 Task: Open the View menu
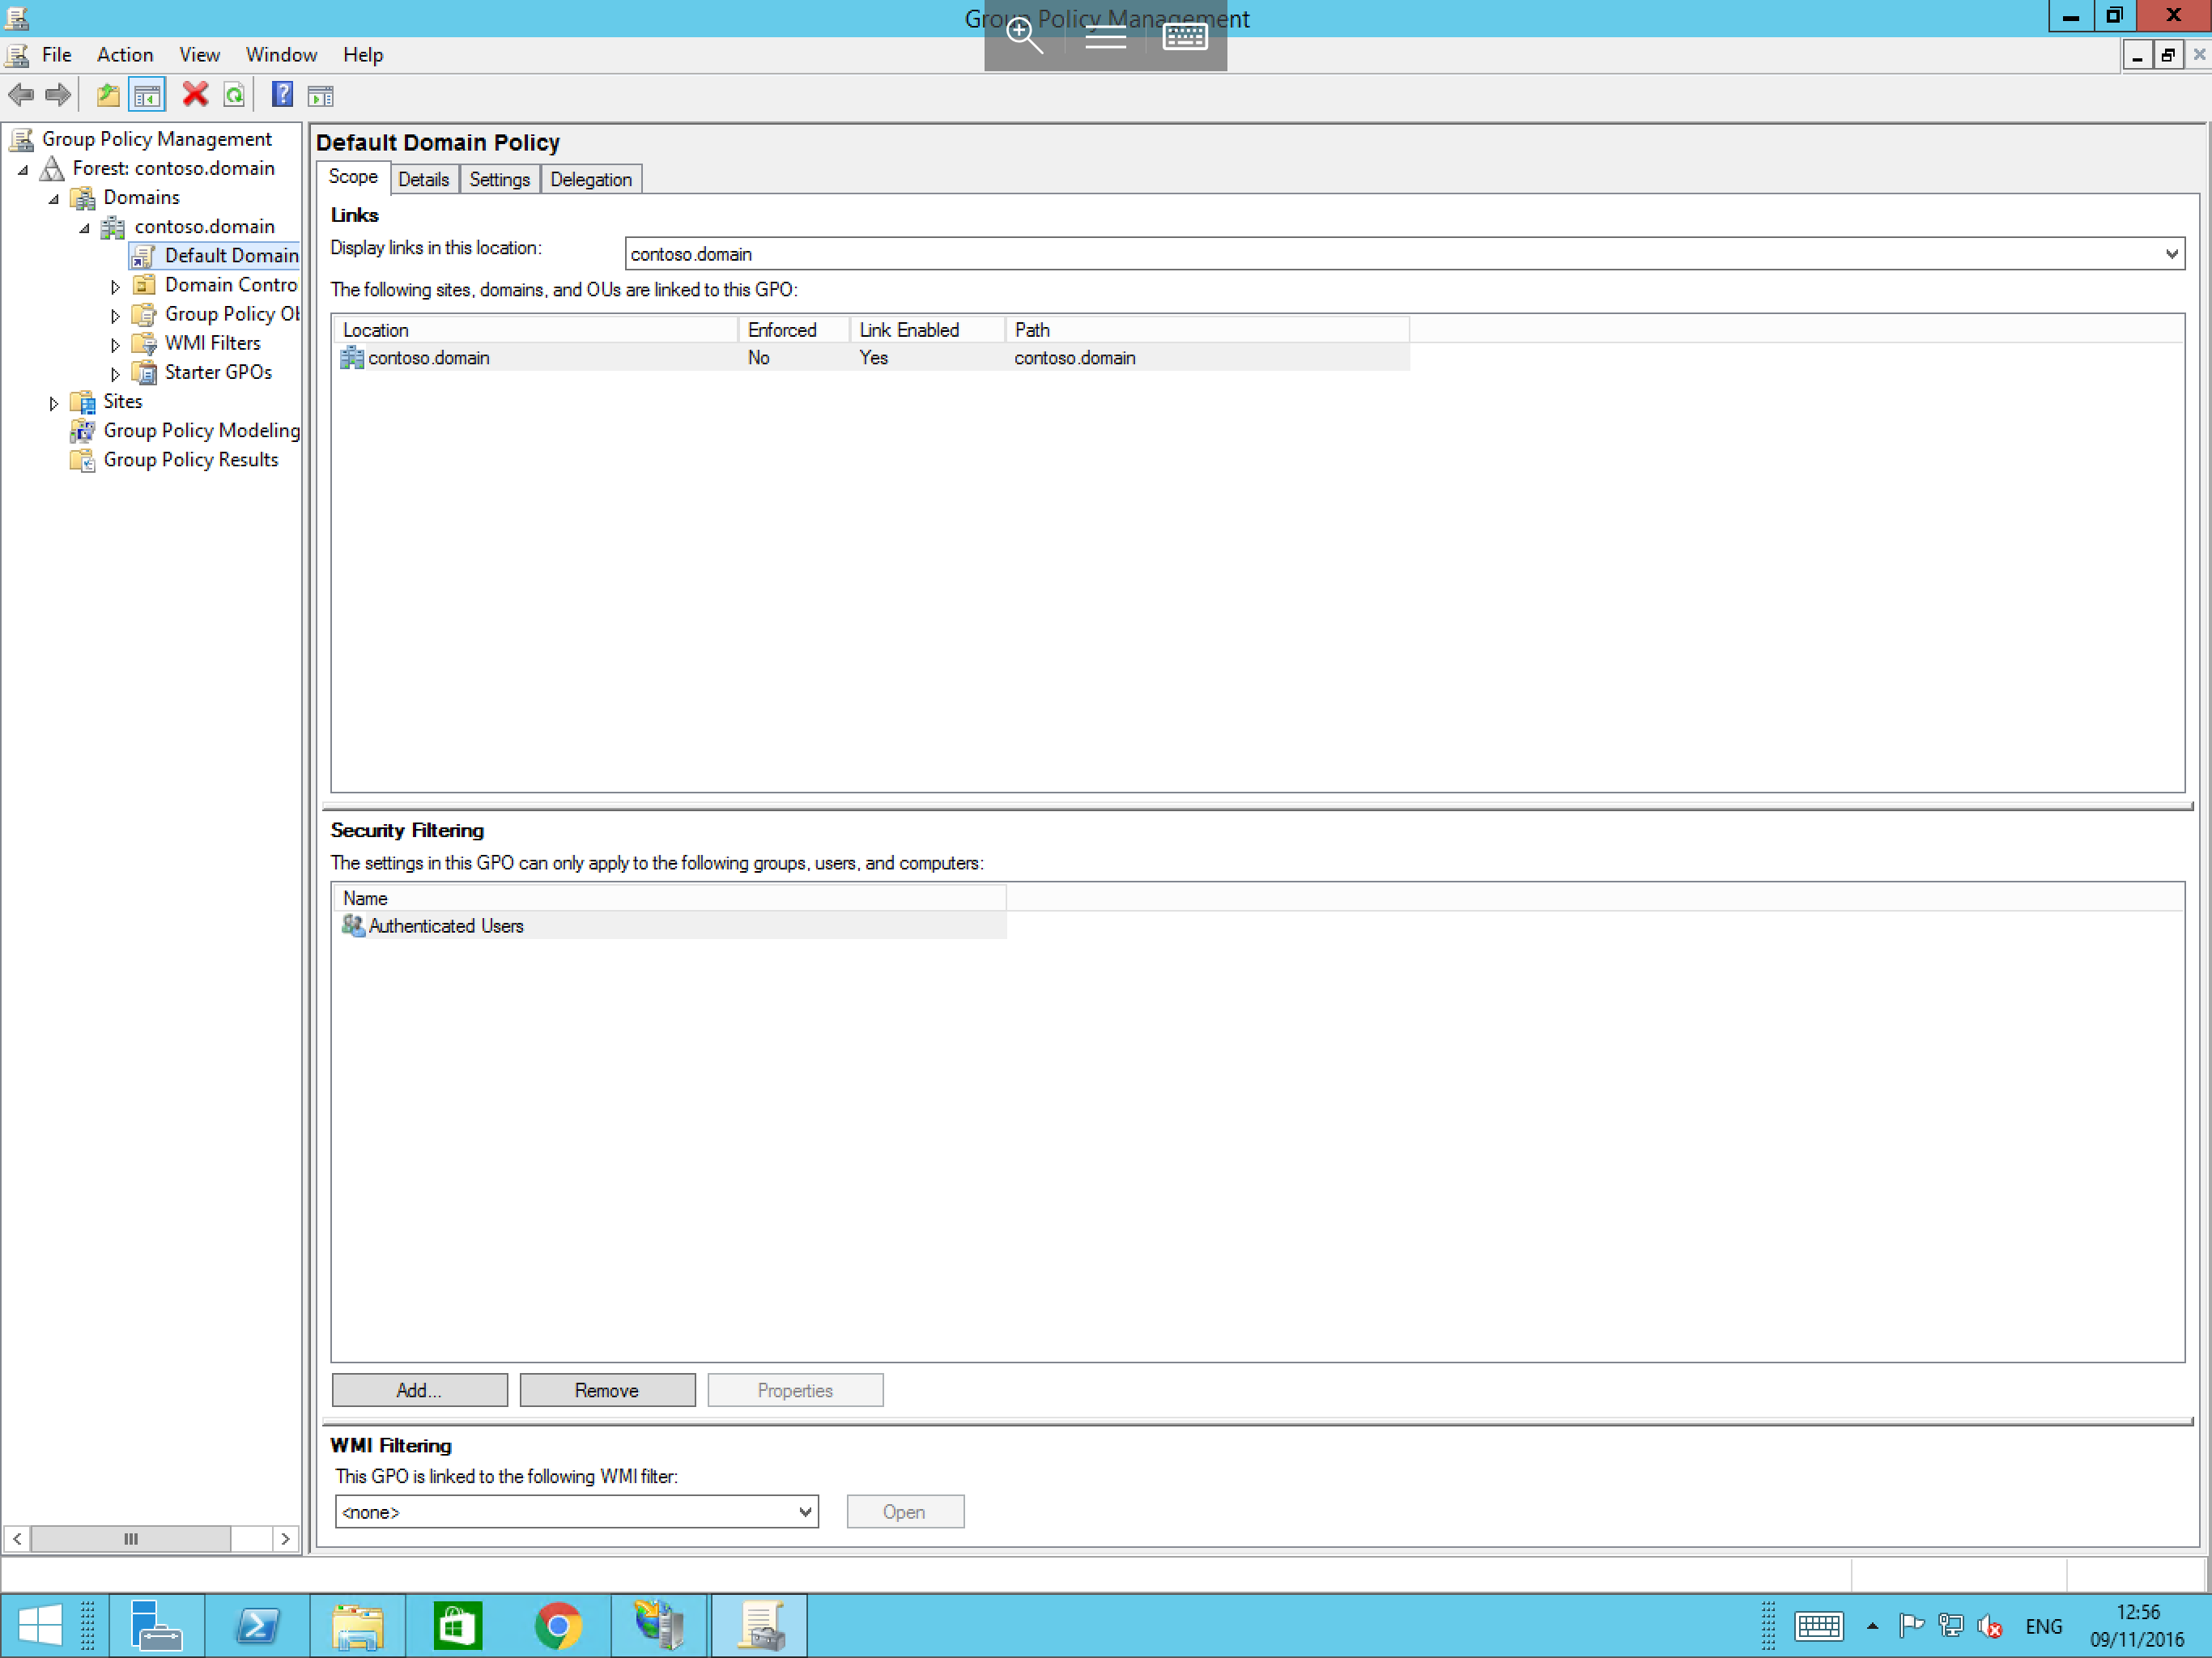point(199,55)
